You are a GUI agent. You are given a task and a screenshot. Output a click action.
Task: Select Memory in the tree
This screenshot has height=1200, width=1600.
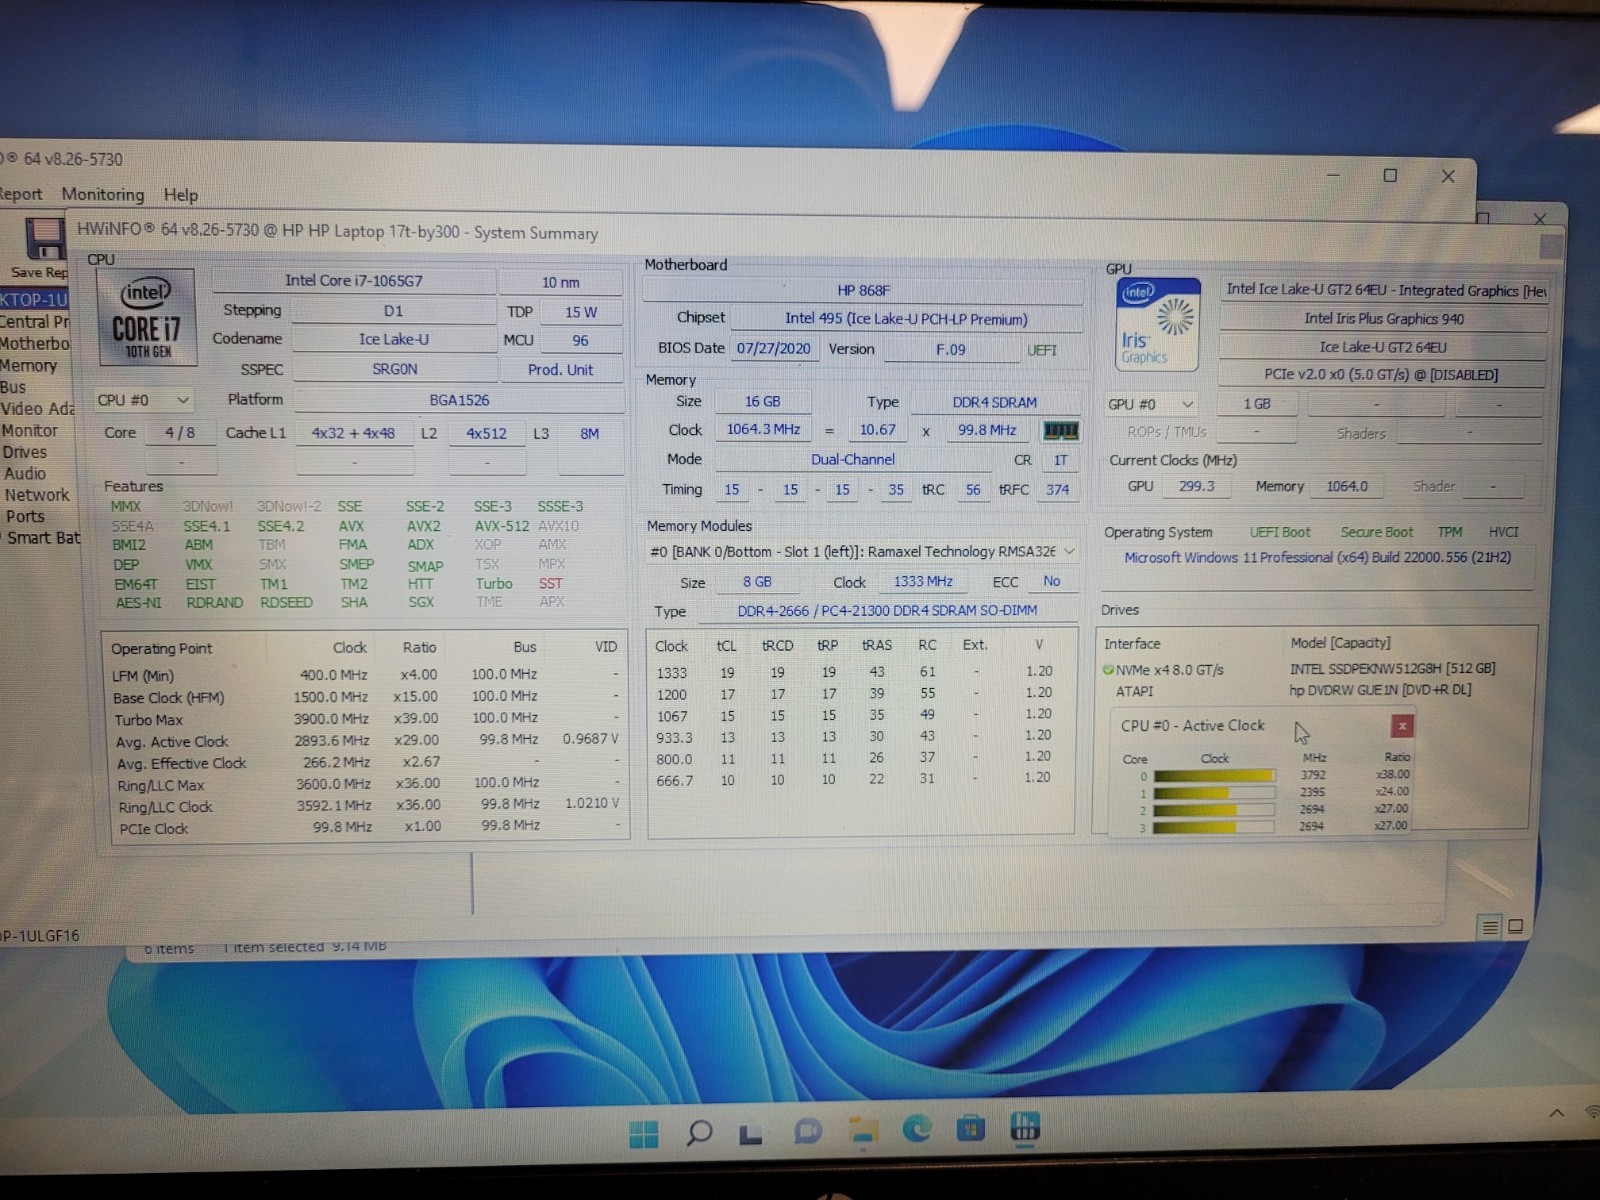click(29, 366)
